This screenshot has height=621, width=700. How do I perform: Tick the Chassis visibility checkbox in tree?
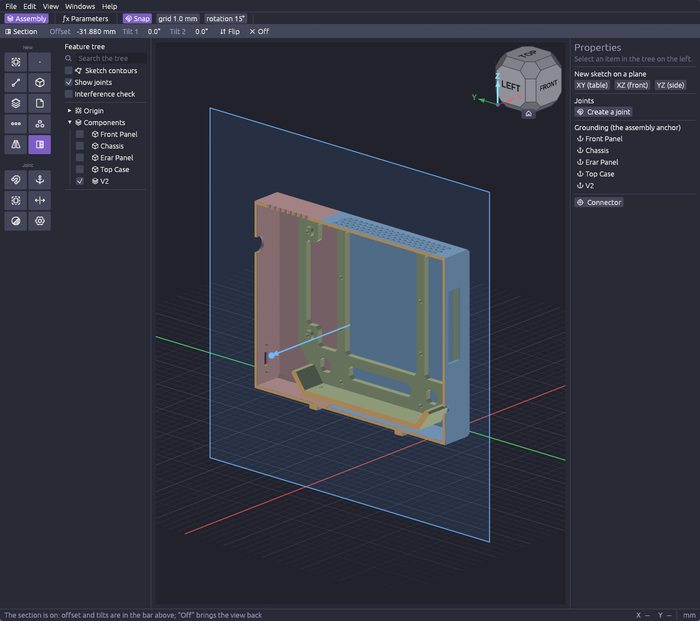pos(80,146)
